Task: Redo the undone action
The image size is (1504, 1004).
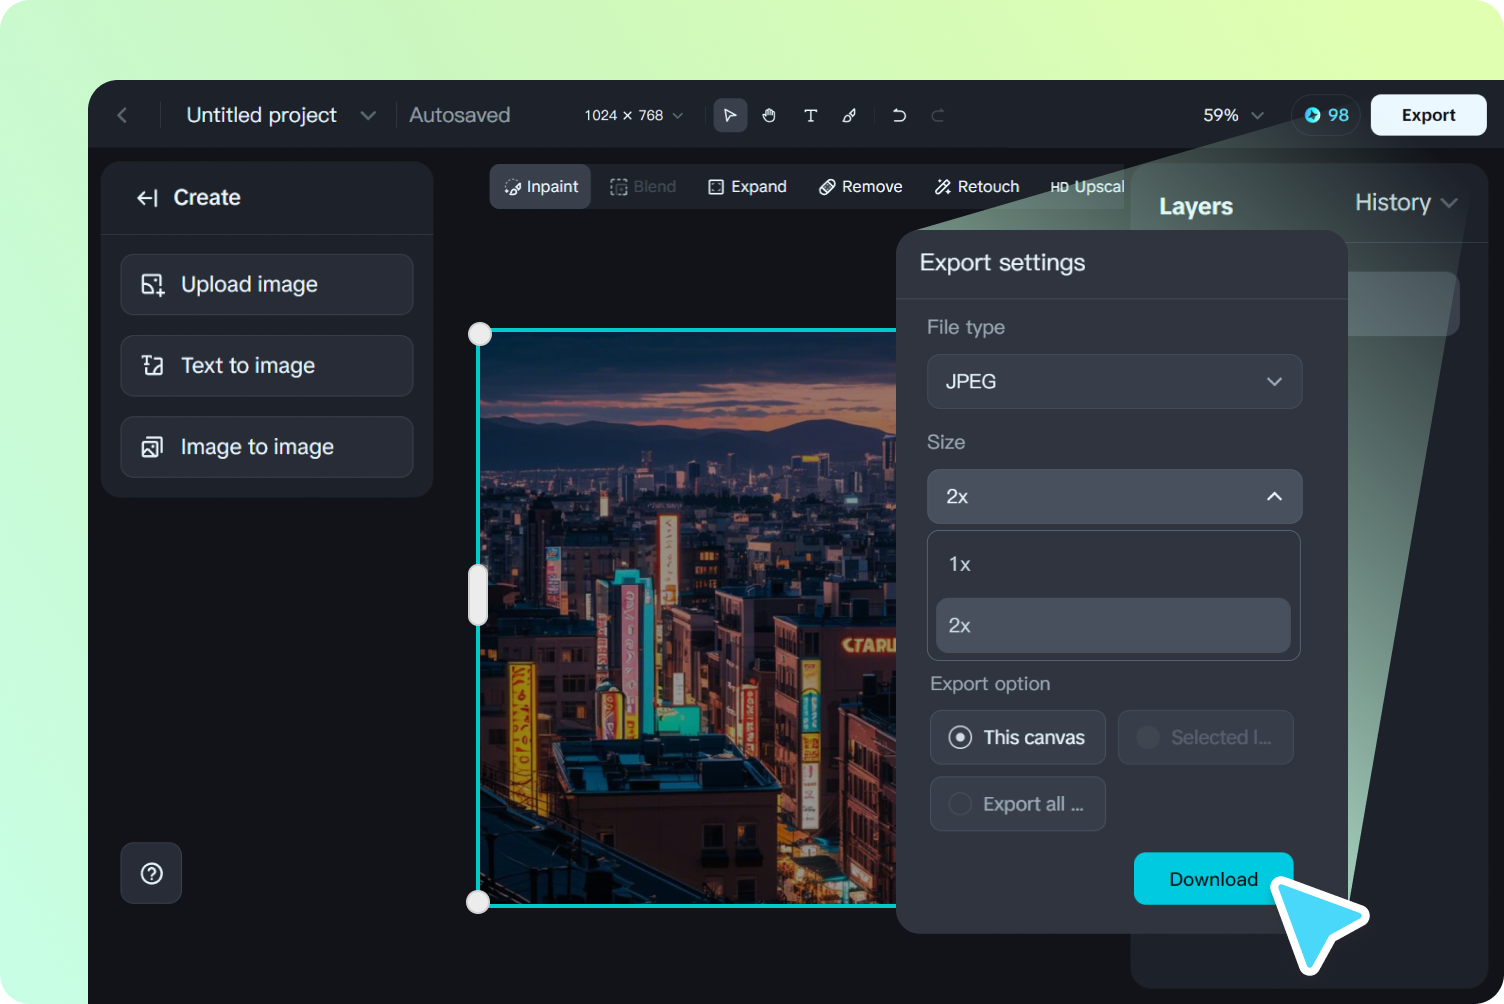Action: pos(938,115)
